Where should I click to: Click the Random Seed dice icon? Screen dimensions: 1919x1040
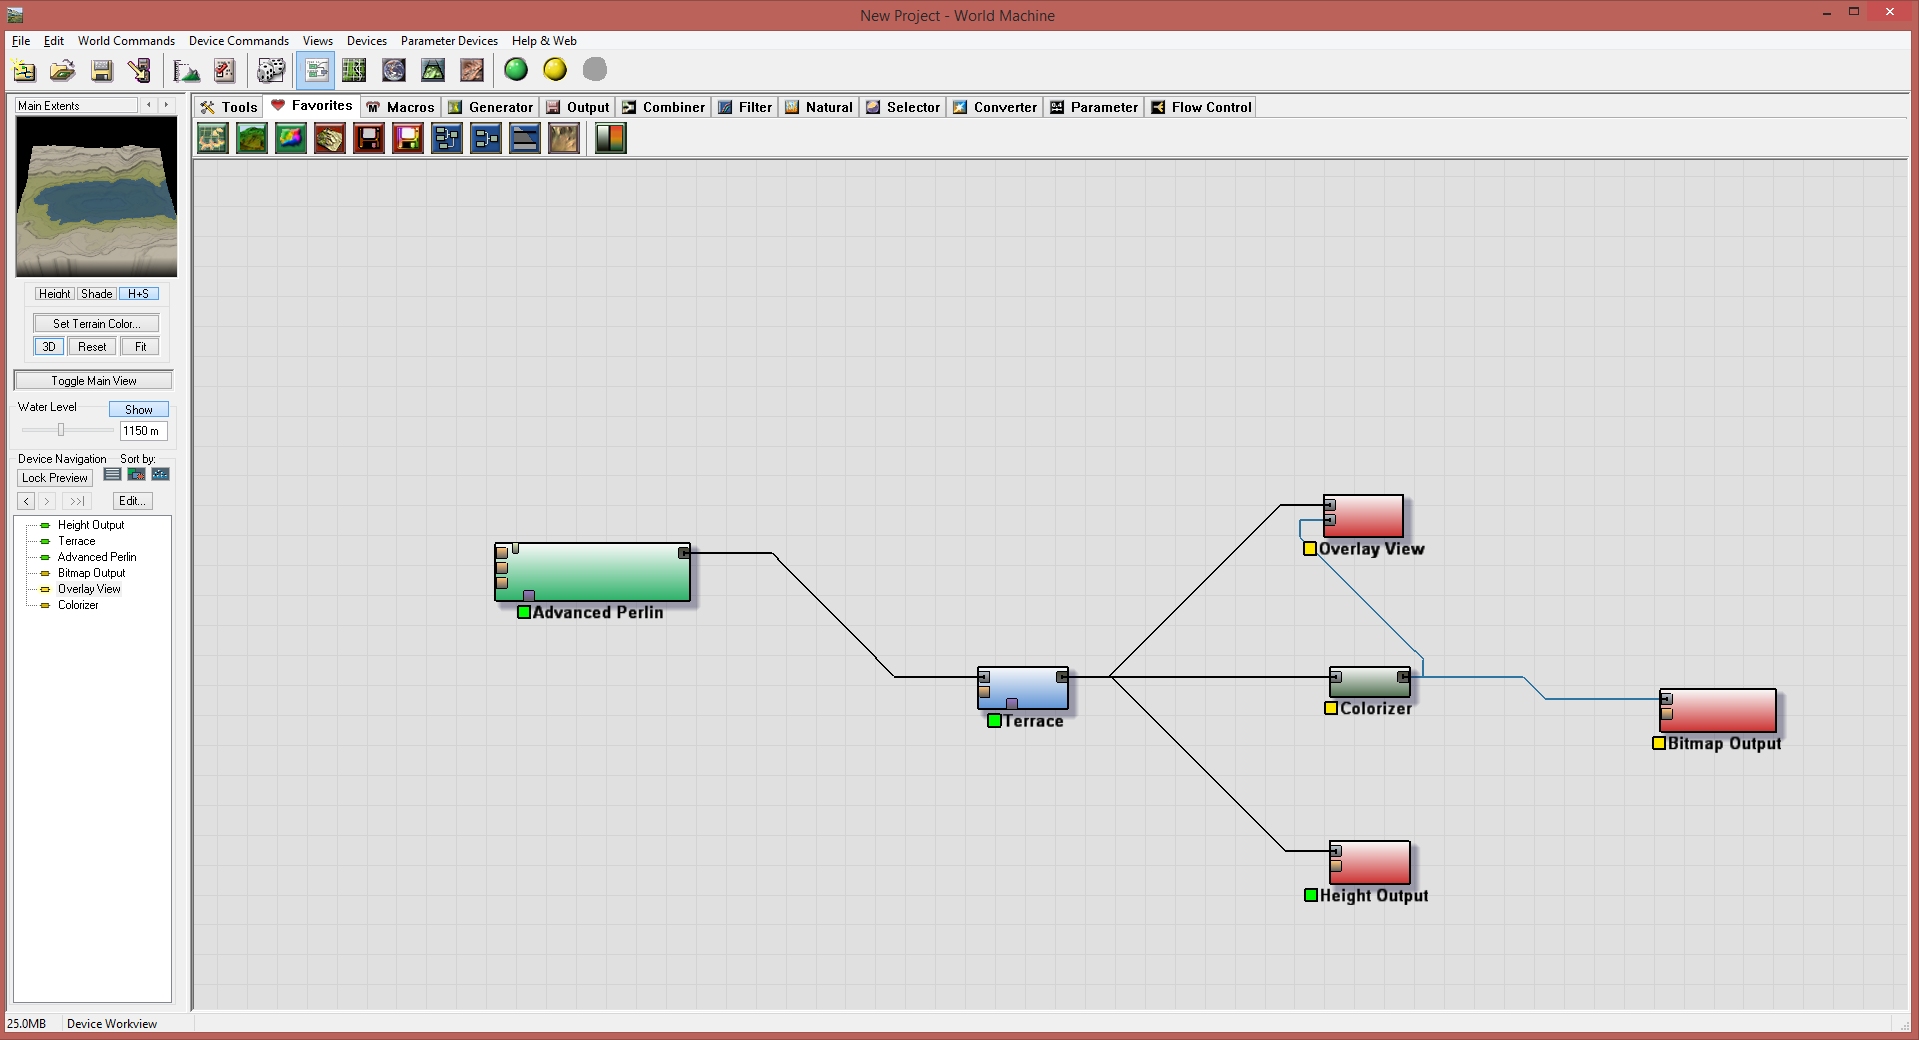pos(270,70)
